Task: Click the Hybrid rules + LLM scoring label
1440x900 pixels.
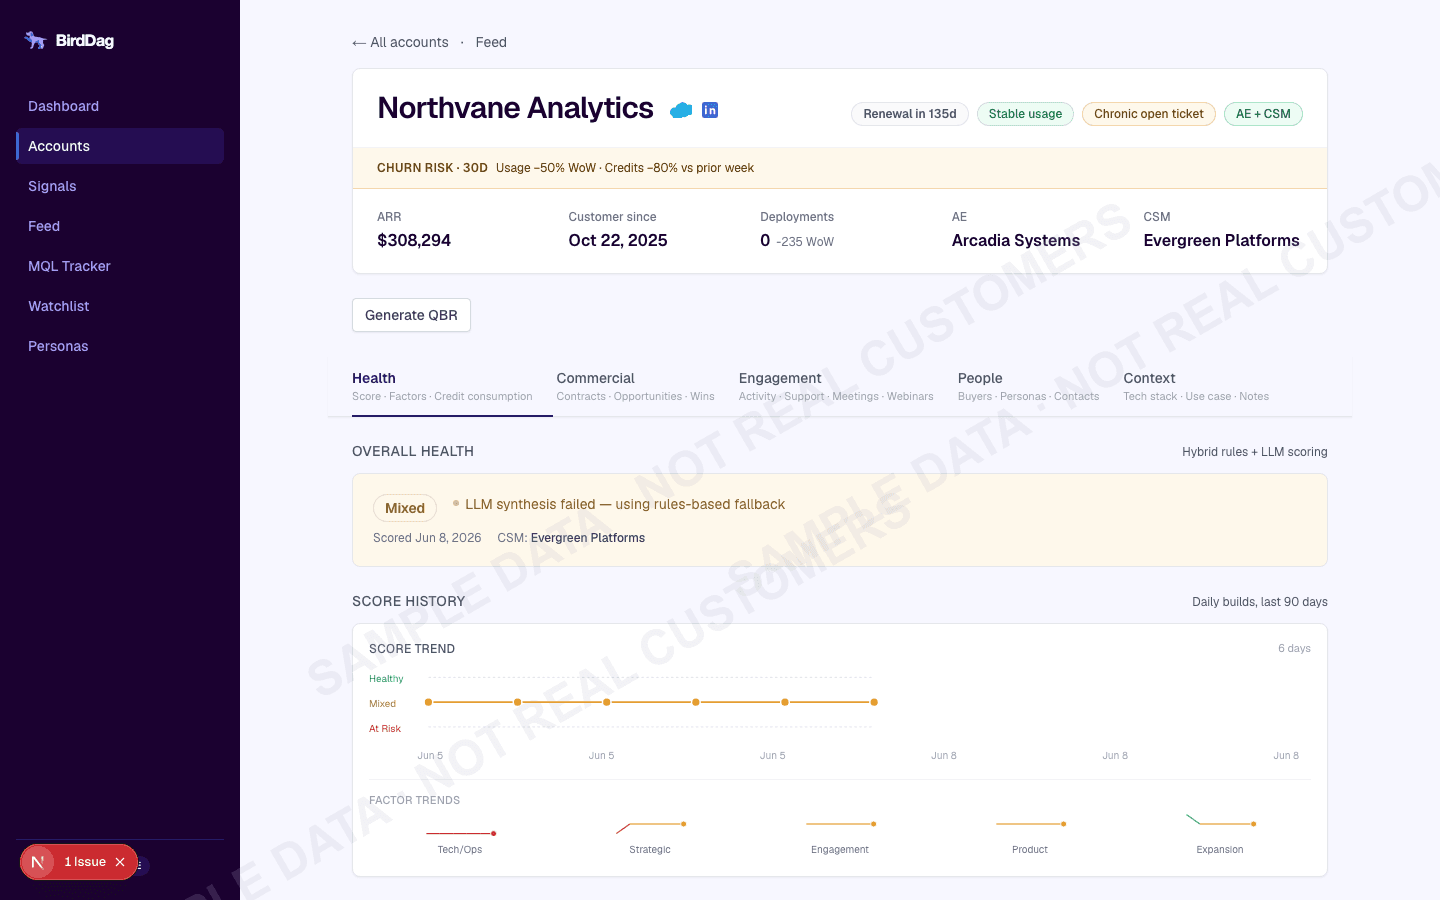Action: click(x=1255, y=452)
